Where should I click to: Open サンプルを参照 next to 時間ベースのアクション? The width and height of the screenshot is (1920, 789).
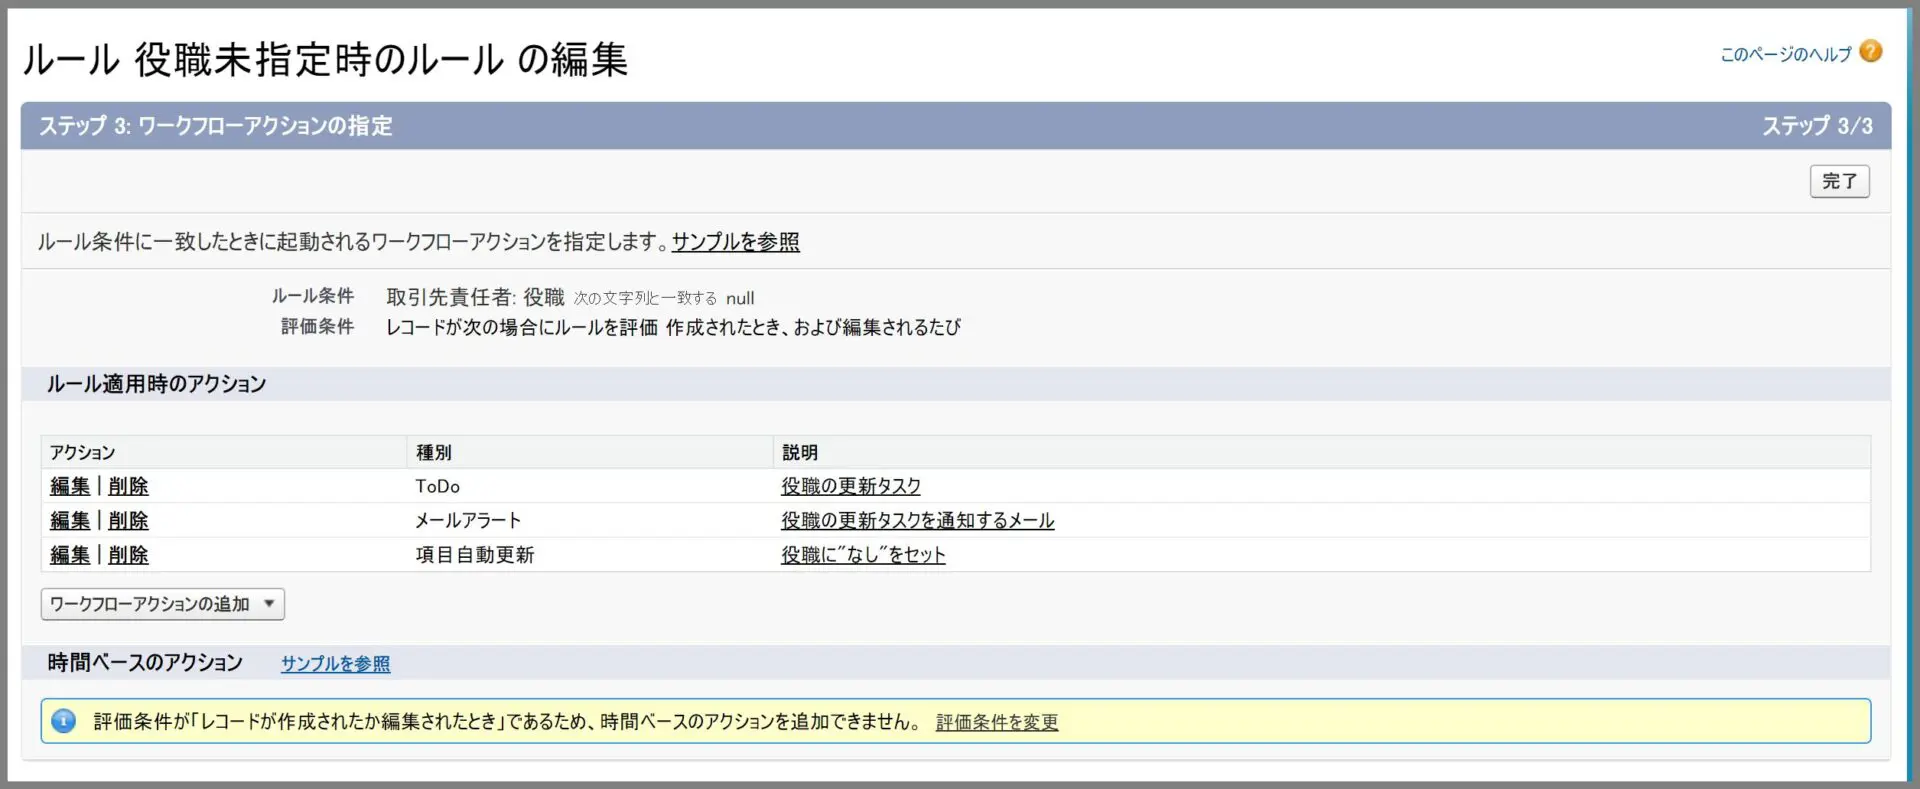coord(335,664)
